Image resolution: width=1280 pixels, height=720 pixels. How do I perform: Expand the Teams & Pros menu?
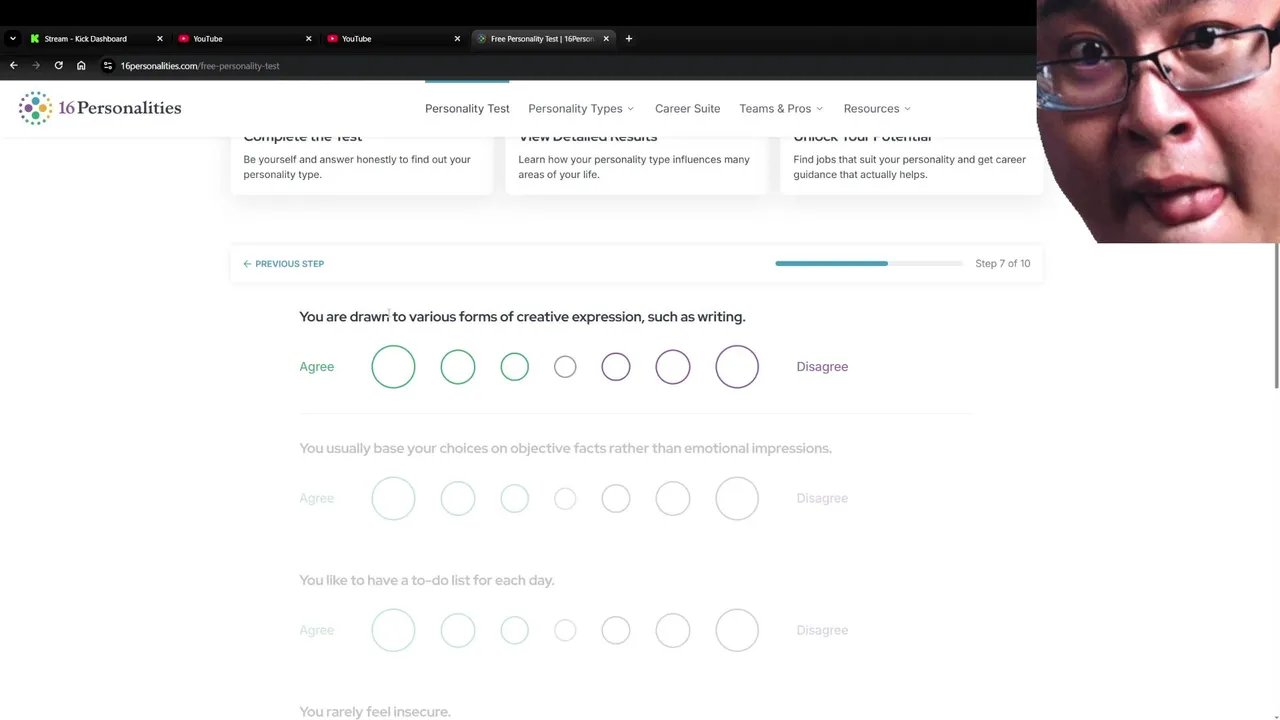(x=781, y=109)
